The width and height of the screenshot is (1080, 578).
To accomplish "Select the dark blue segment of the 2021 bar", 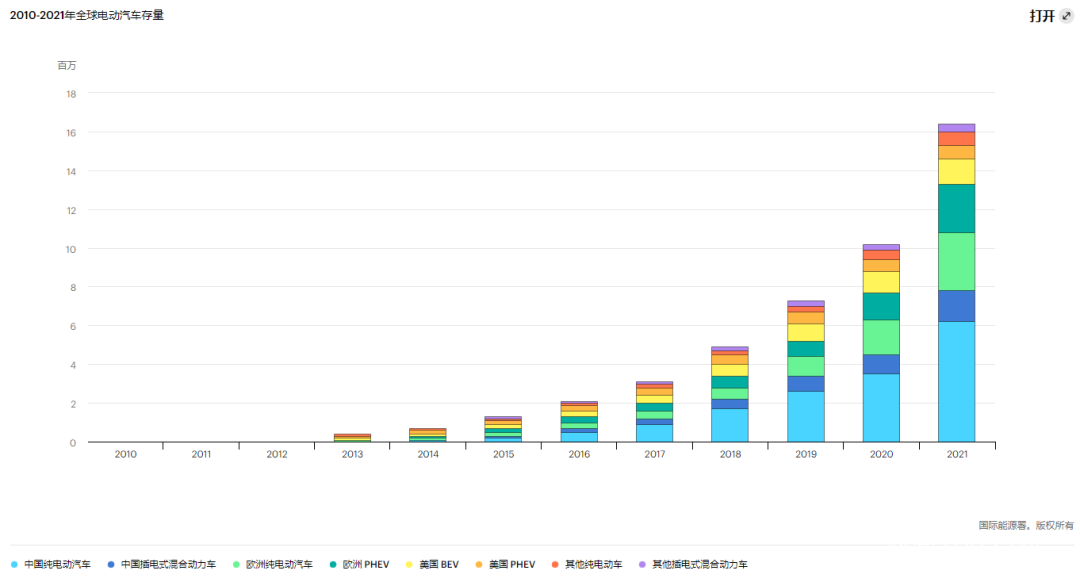I will pos(957,306).
